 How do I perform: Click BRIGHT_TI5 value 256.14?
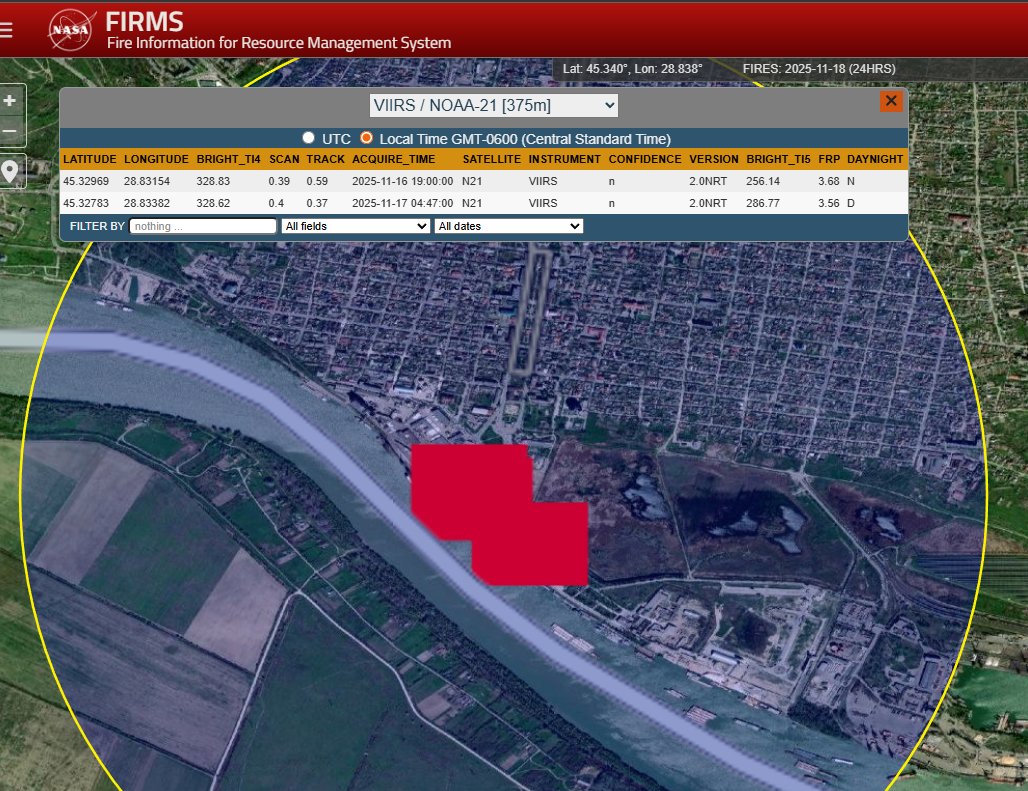coord(762,182)
